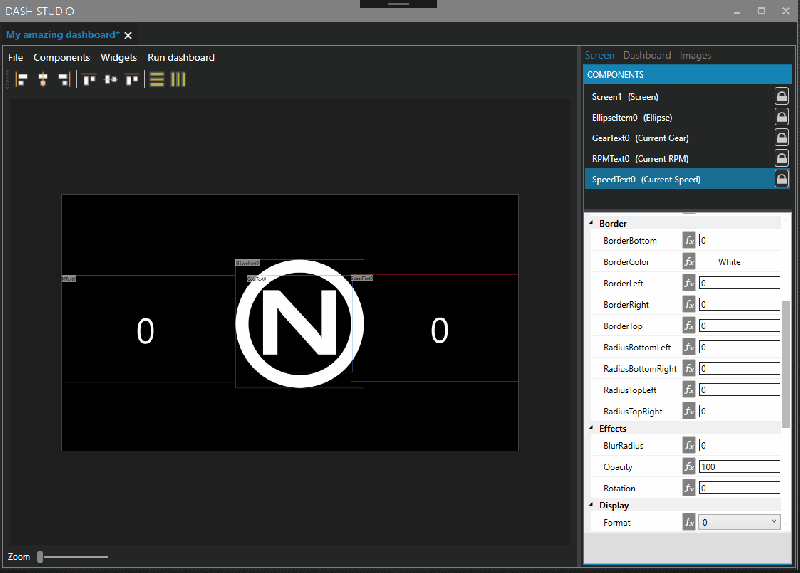
Task: Click the properties panel vertical scrollbar
Action: (x=786, y=364)
